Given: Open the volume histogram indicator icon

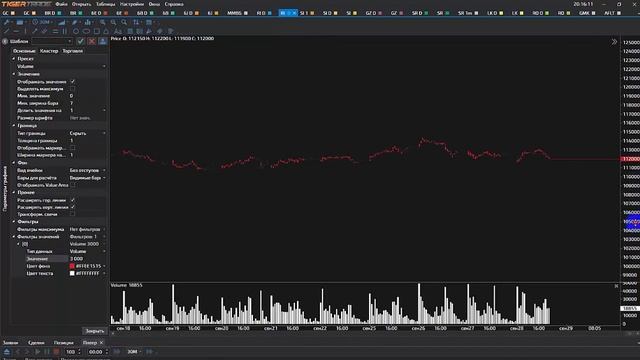Looking at the screenshot, I should [62, 22].
